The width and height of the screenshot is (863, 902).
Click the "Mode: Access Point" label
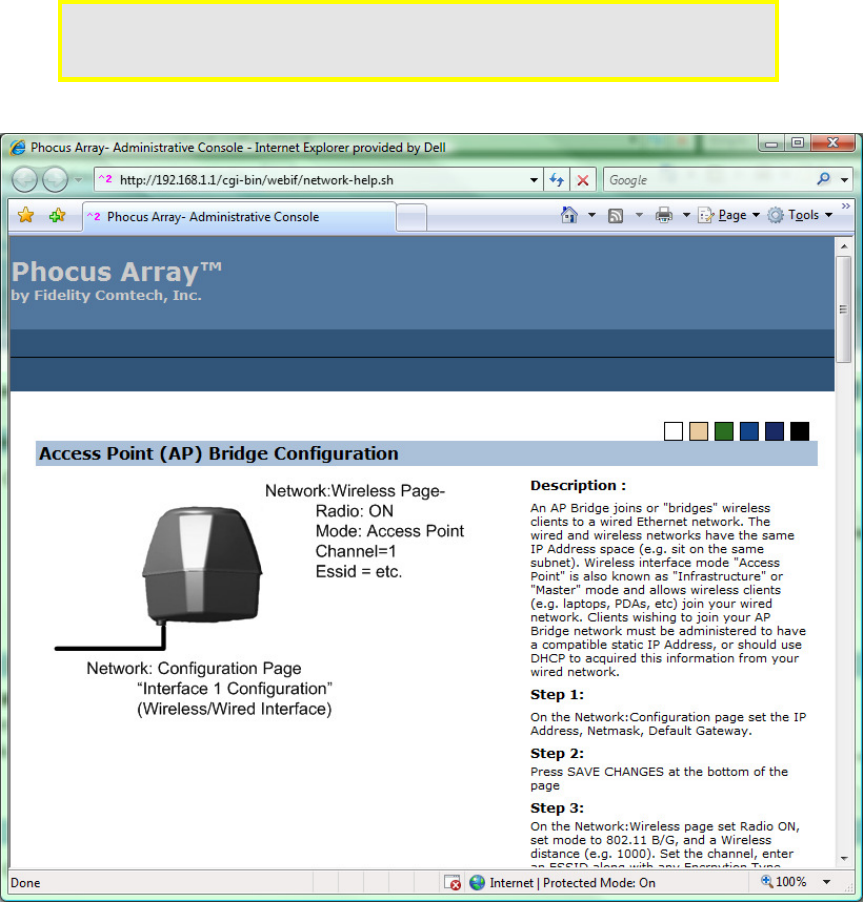[x=390, y=531]
